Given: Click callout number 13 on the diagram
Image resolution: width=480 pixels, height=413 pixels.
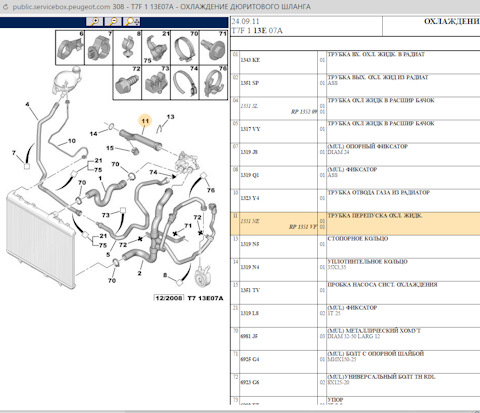Looking at the screenshot, I should (x=170, y=117).
